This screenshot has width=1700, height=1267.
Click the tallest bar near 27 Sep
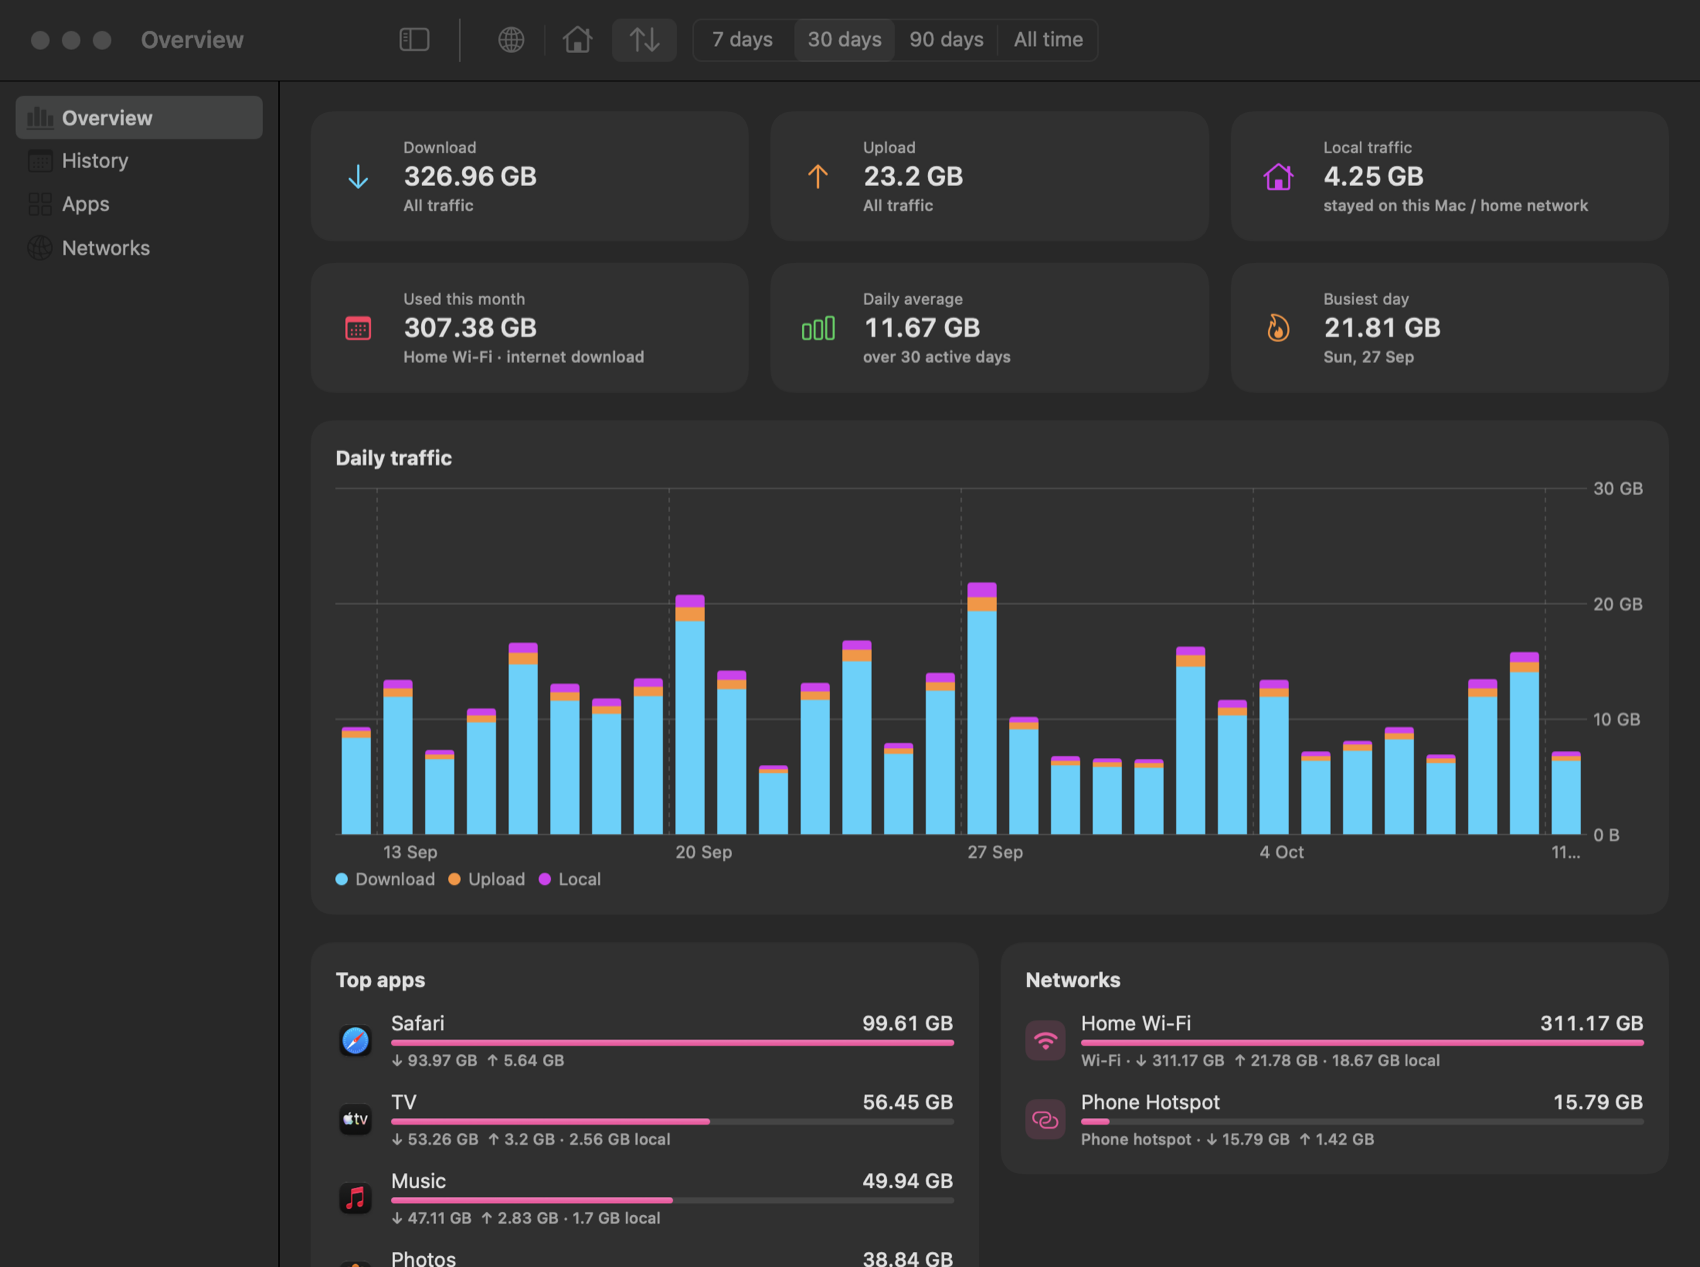pyautogui.click(x=982, y=708)
